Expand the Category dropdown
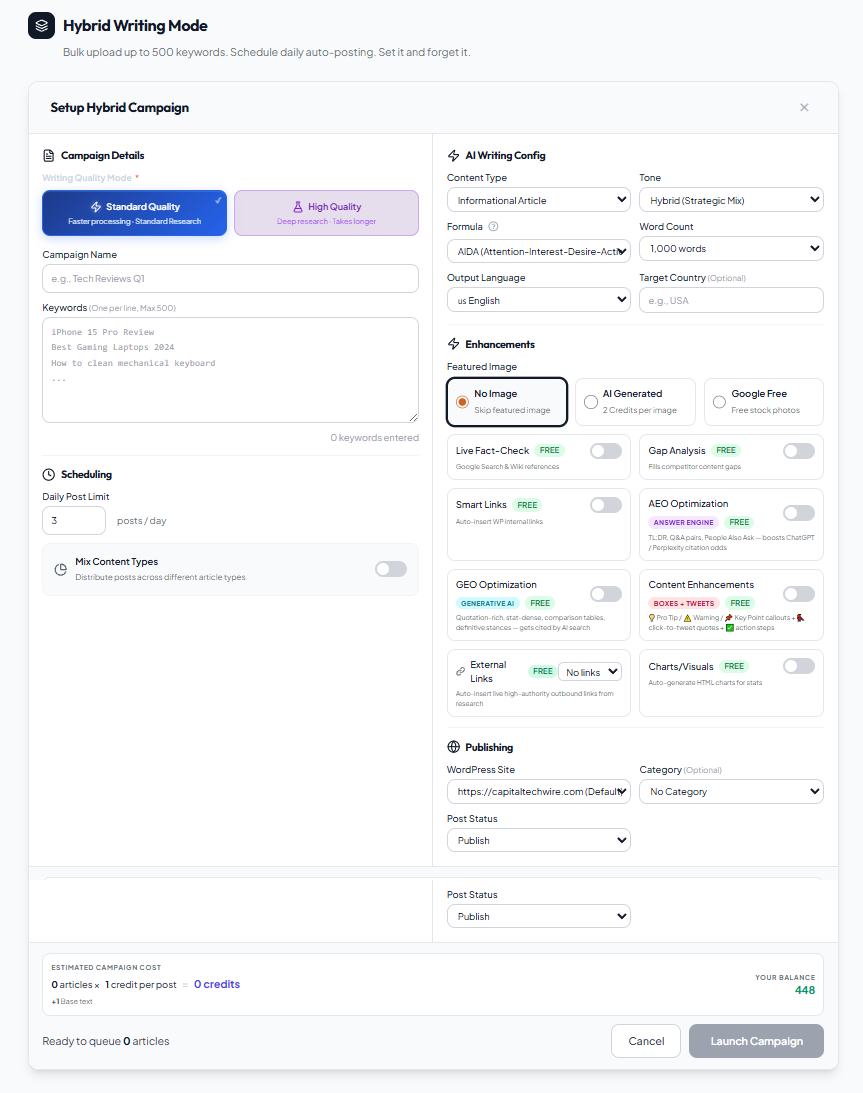The height and width of the screenshot is (1093, 863). point(731,792)
